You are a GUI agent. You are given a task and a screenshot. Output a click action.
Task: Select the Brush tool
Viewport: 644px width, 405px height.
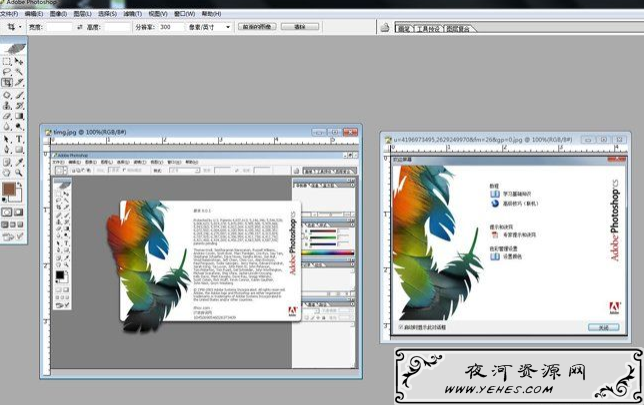click(x=19, y=95)
